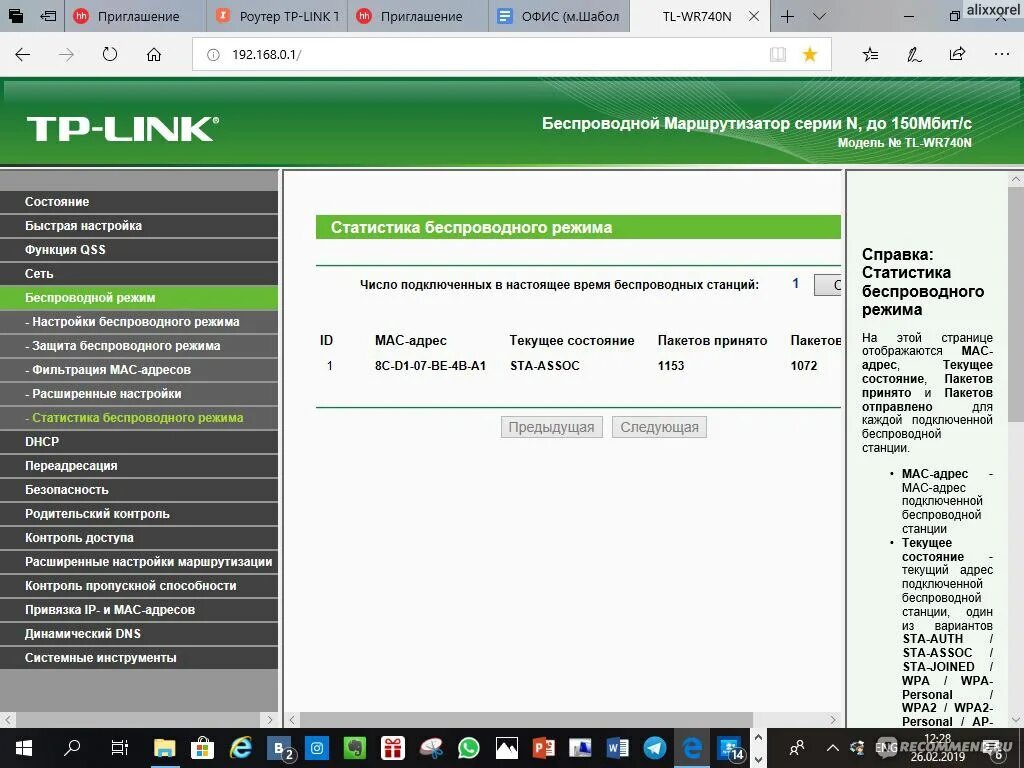The width and height of the screenshot is (1024, 768).
Task: Open Word from the taskbar
Action: [x=616, y=748]
